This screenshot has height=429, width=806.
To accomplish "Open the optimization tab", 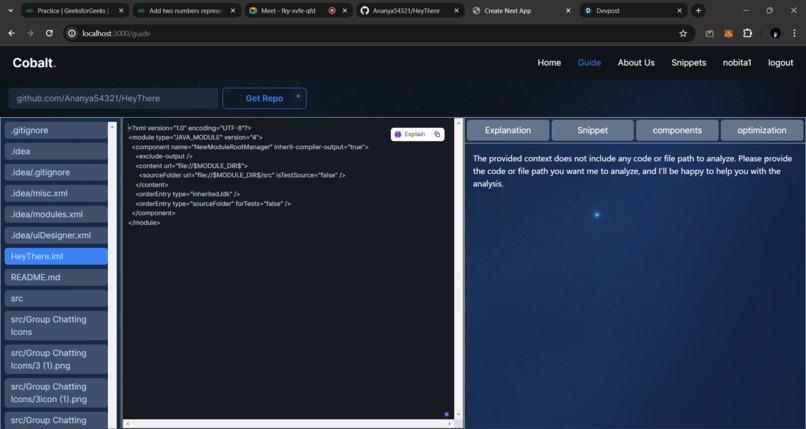I will (x=762, y=130).
